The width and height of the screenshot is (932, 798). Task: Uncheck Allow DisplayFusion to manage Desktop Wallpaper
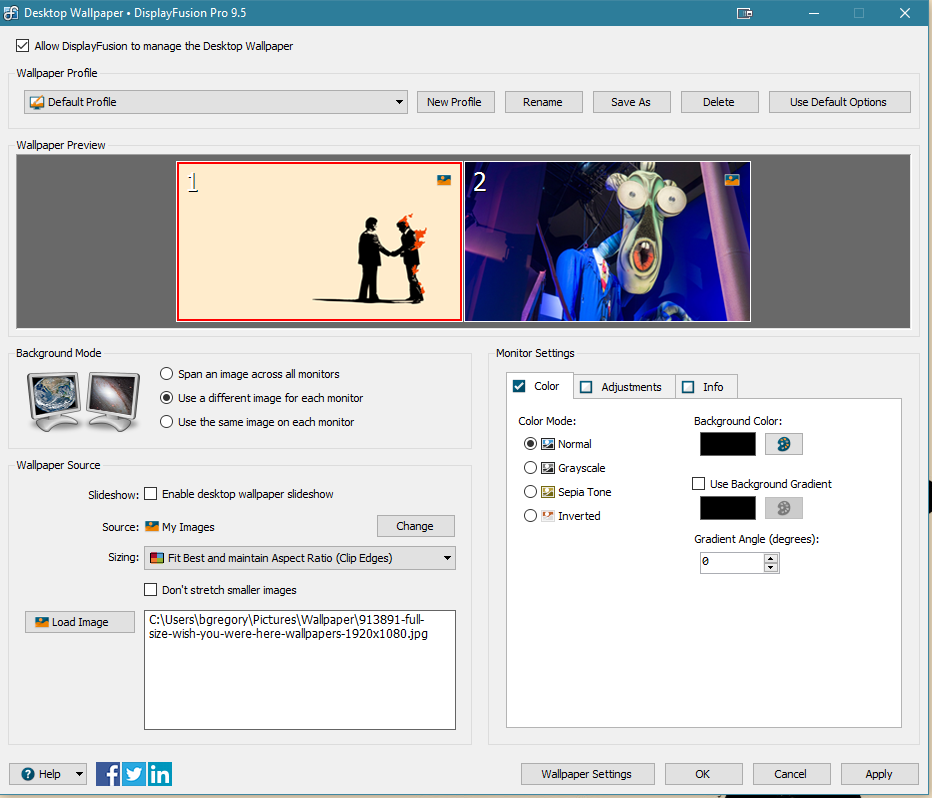(23, 46)
